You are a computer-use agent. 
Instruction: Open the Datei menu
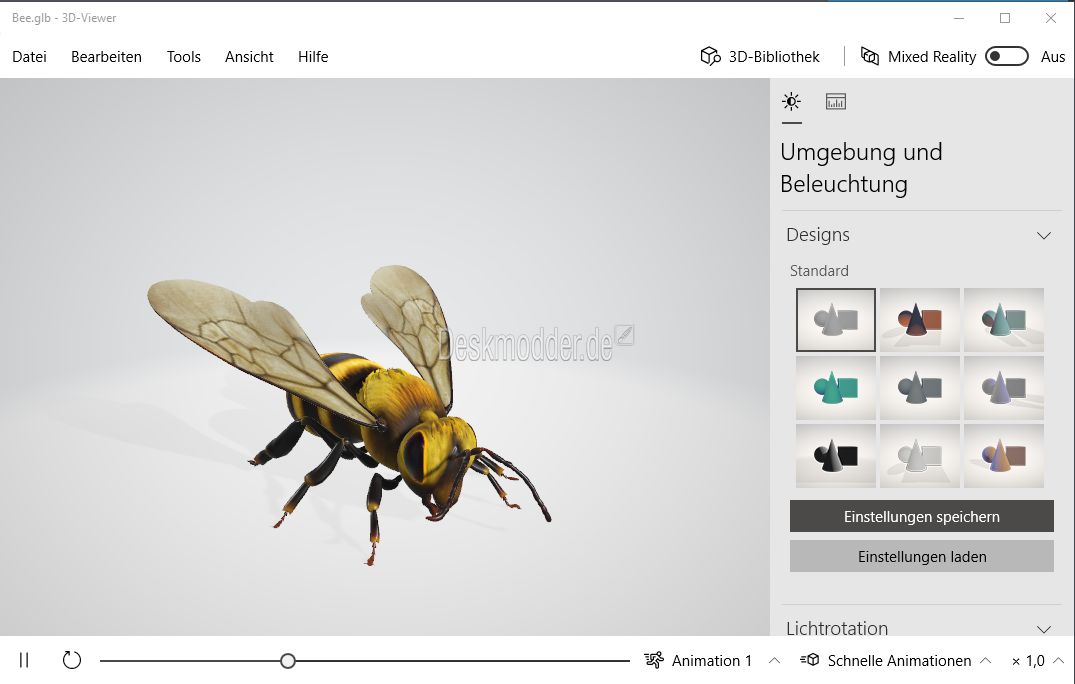29,57
